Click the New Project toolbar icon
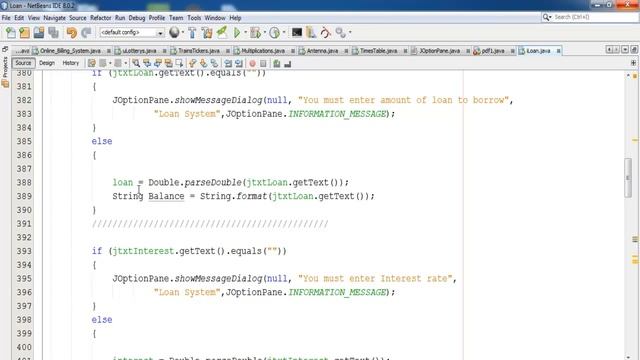640x360 pixels. click(24, 32)
